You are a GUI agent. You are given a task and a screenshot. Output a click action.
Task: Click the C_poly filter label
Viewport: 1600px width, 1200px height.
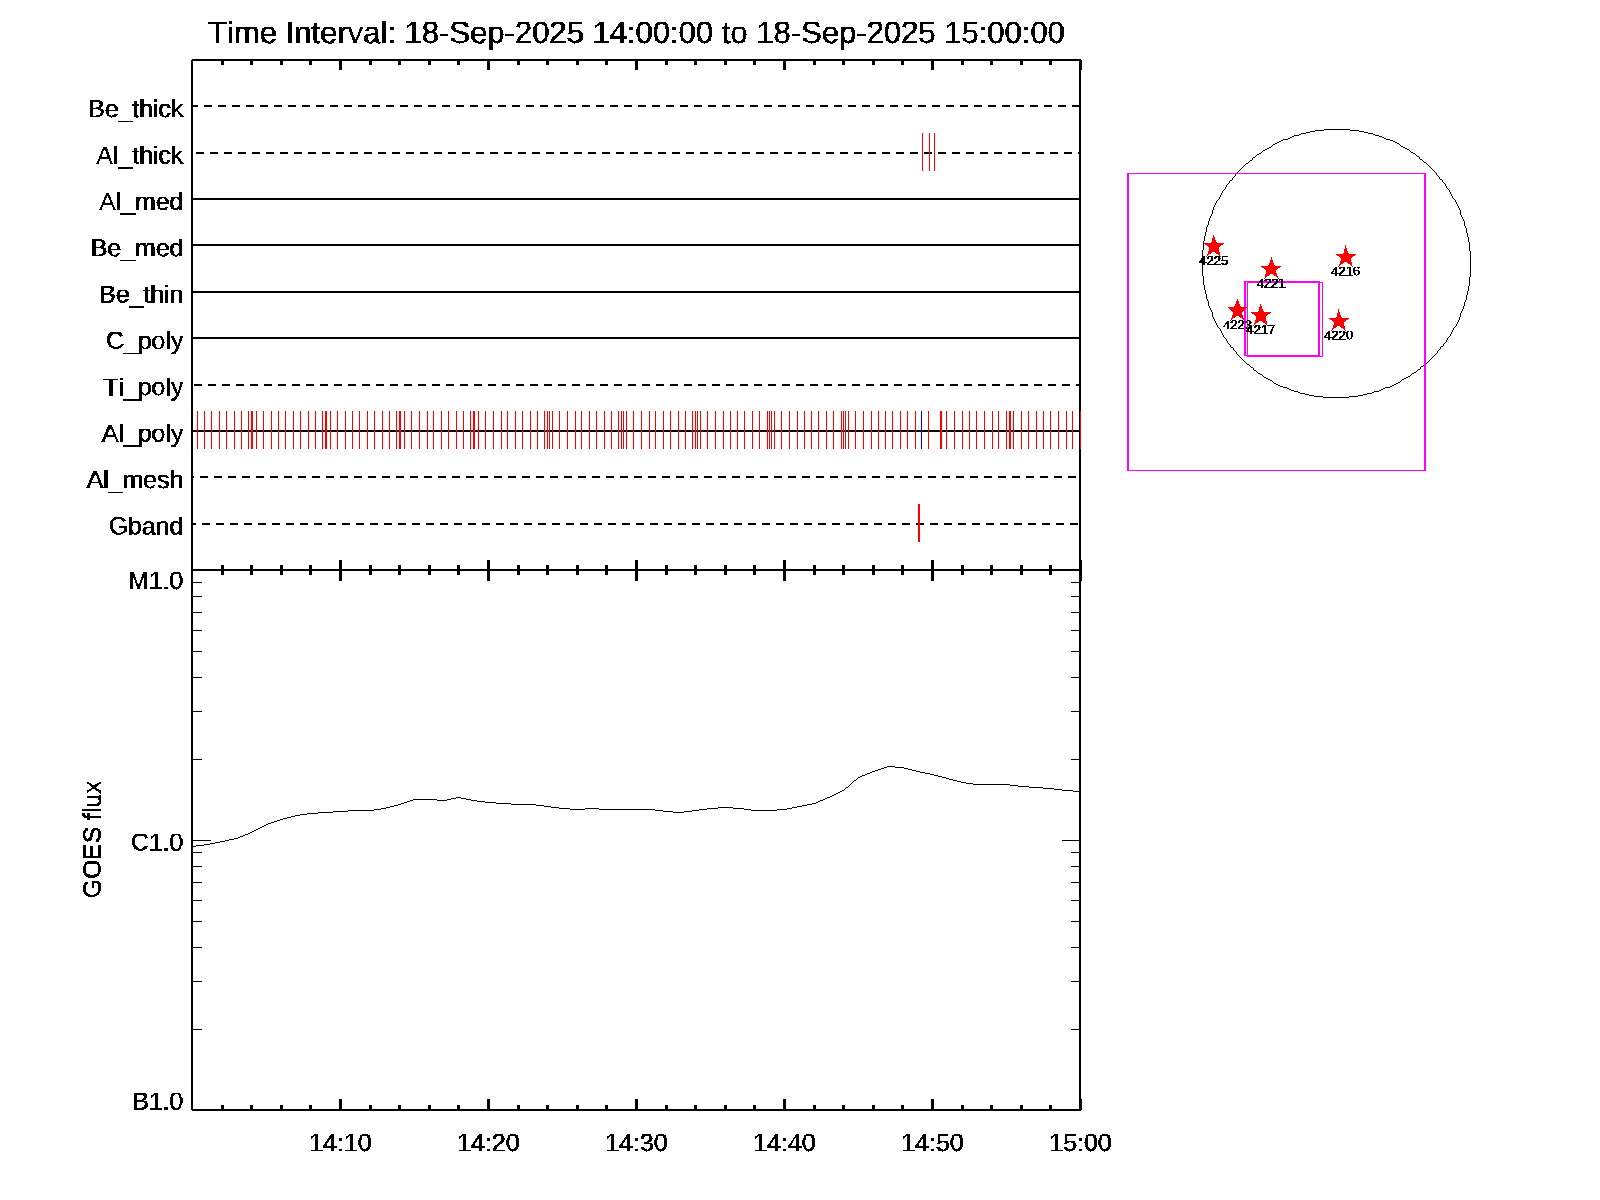pos(144,341)
